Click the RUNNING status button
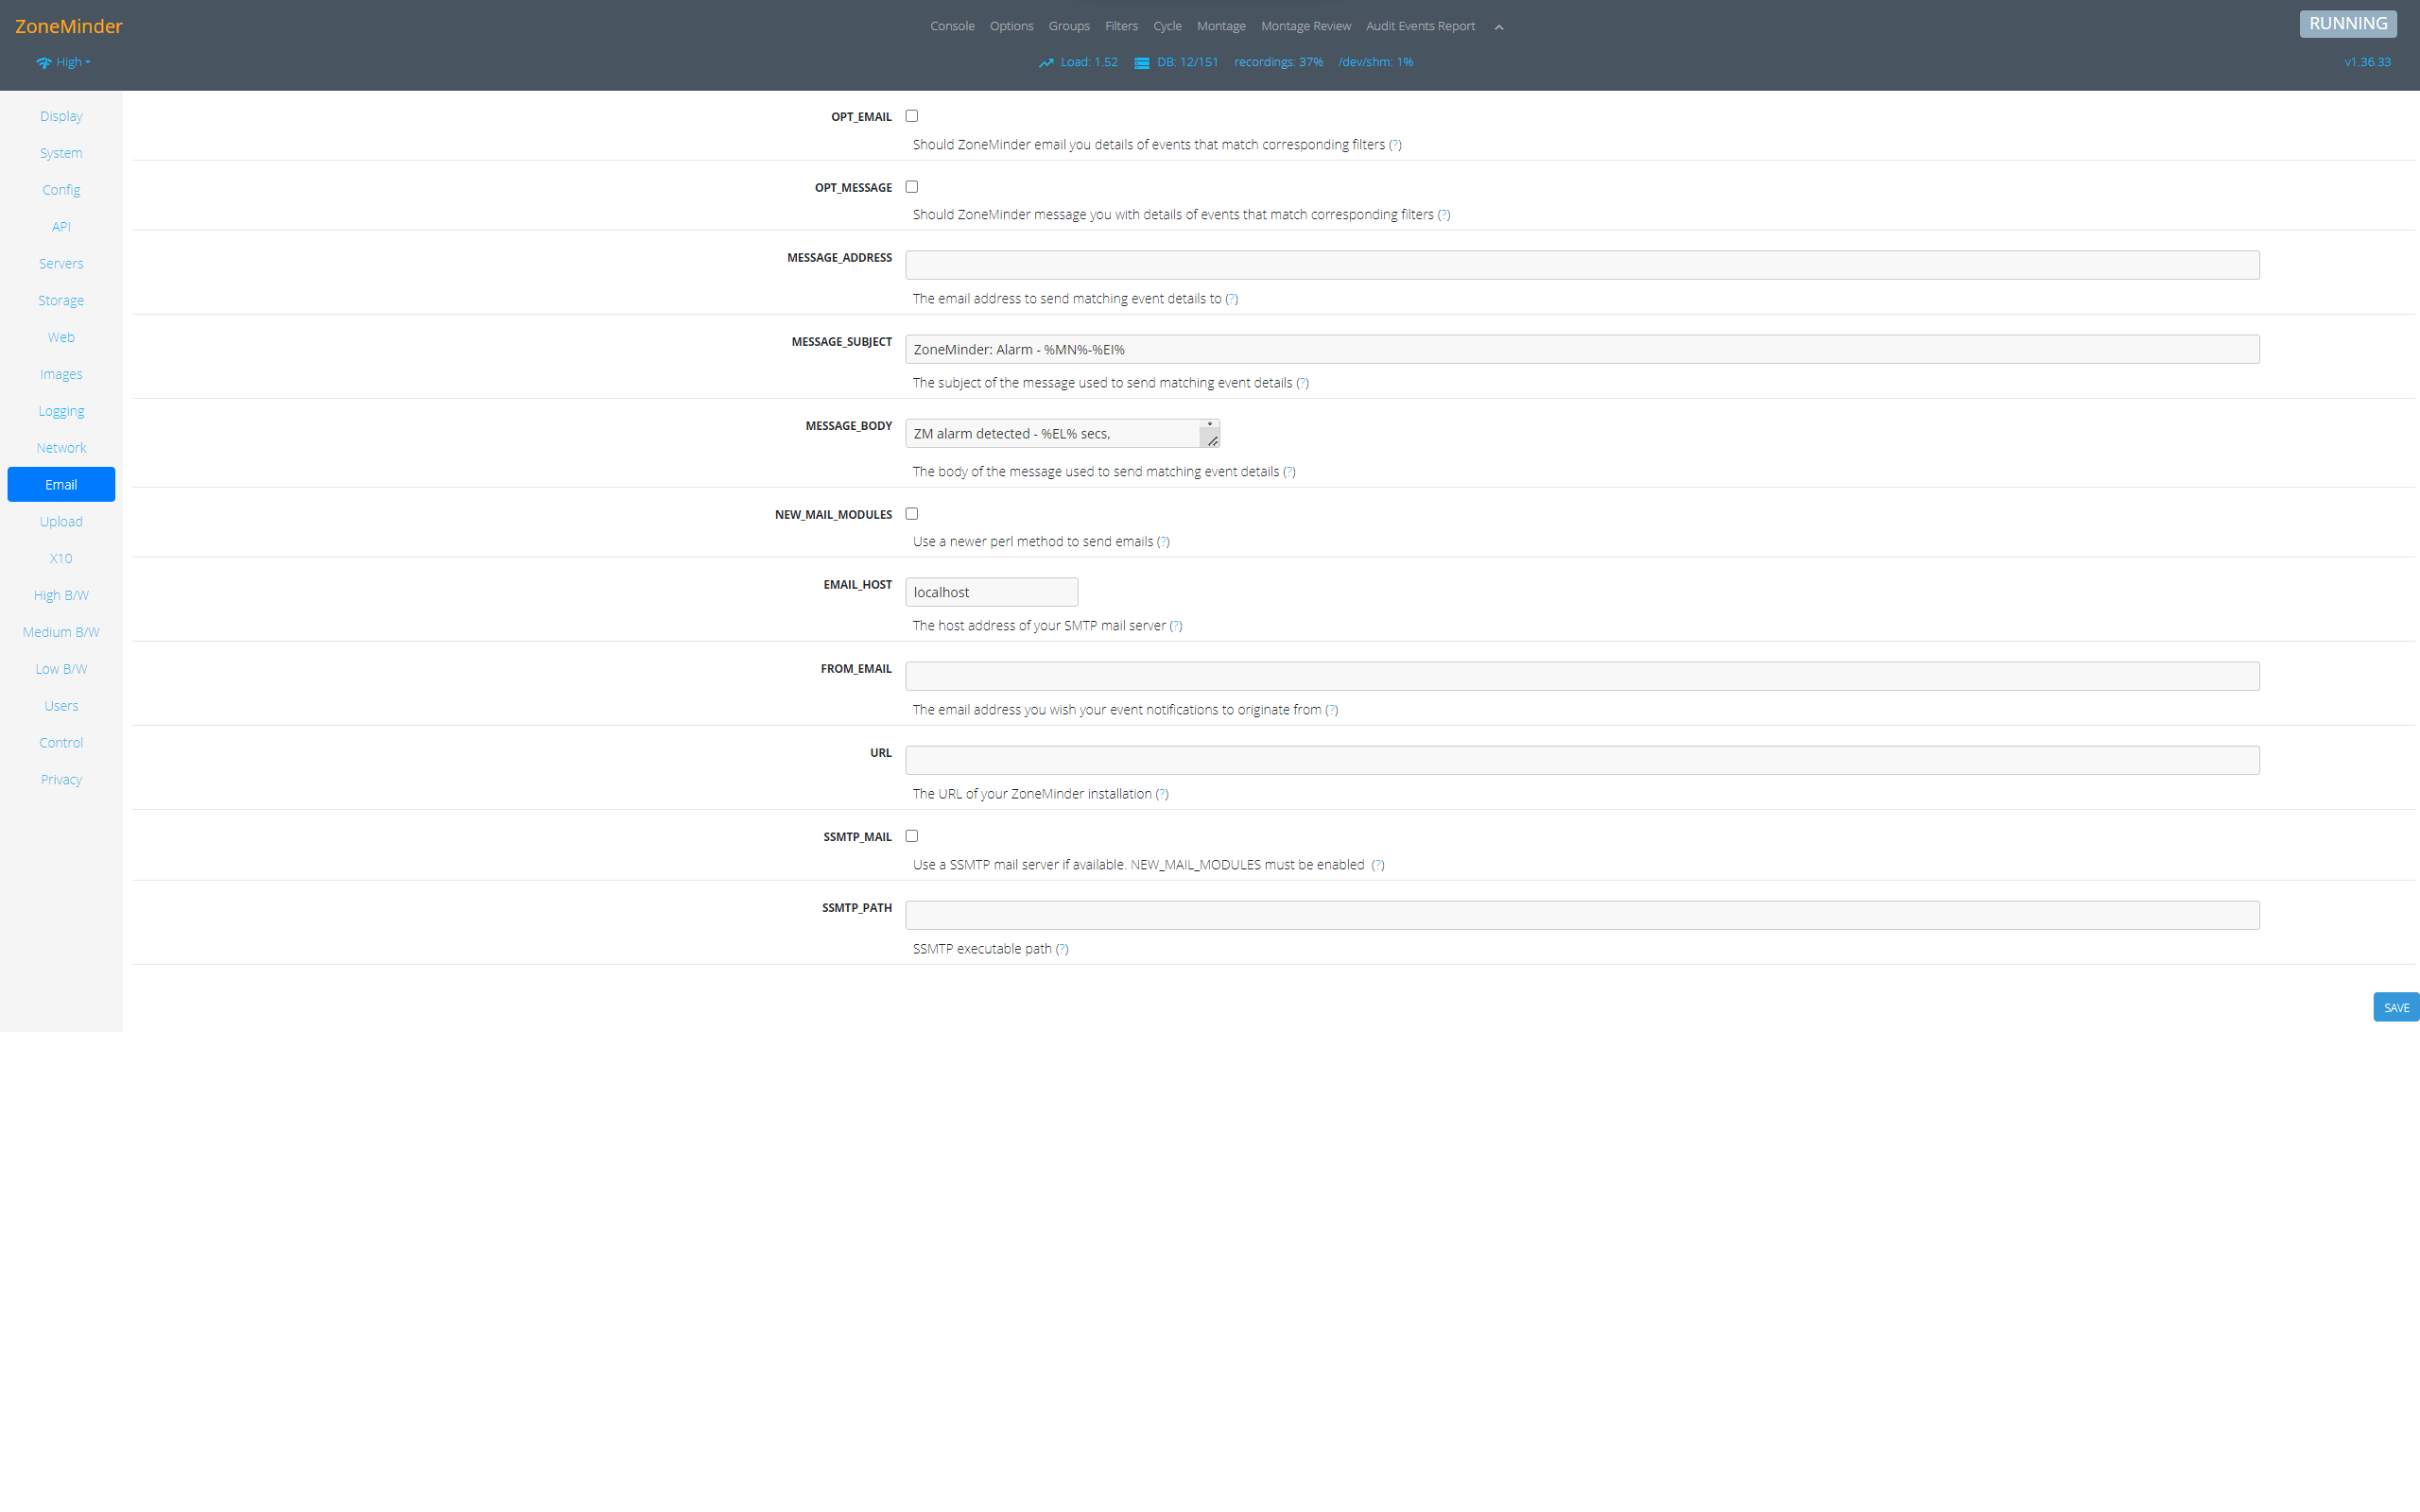This screenshot has height=1512, width=2420. click(2347, 24)
